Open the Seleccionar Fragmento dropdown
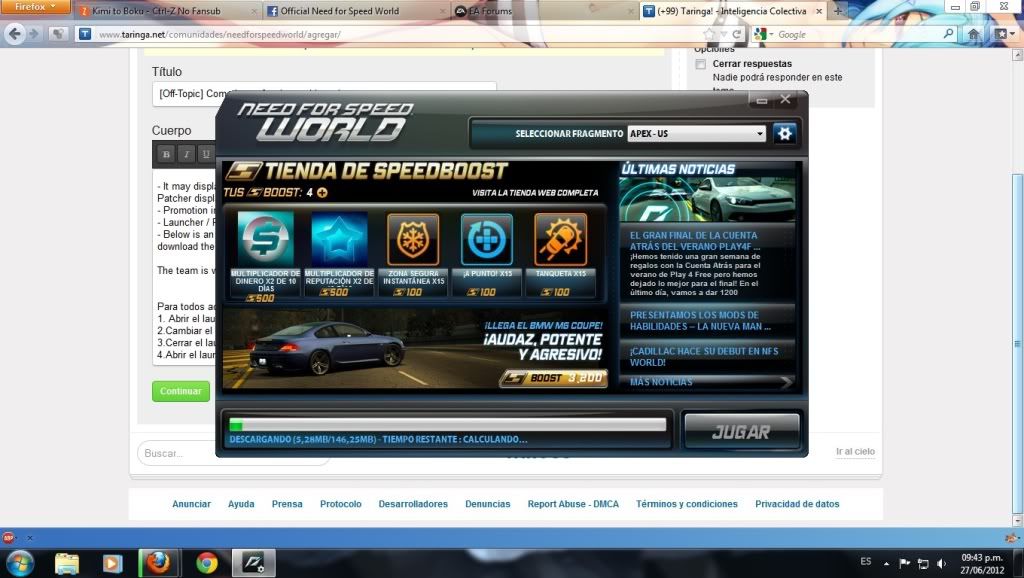1024x578 pixels. pyautogui.click(x=696, y=134)
